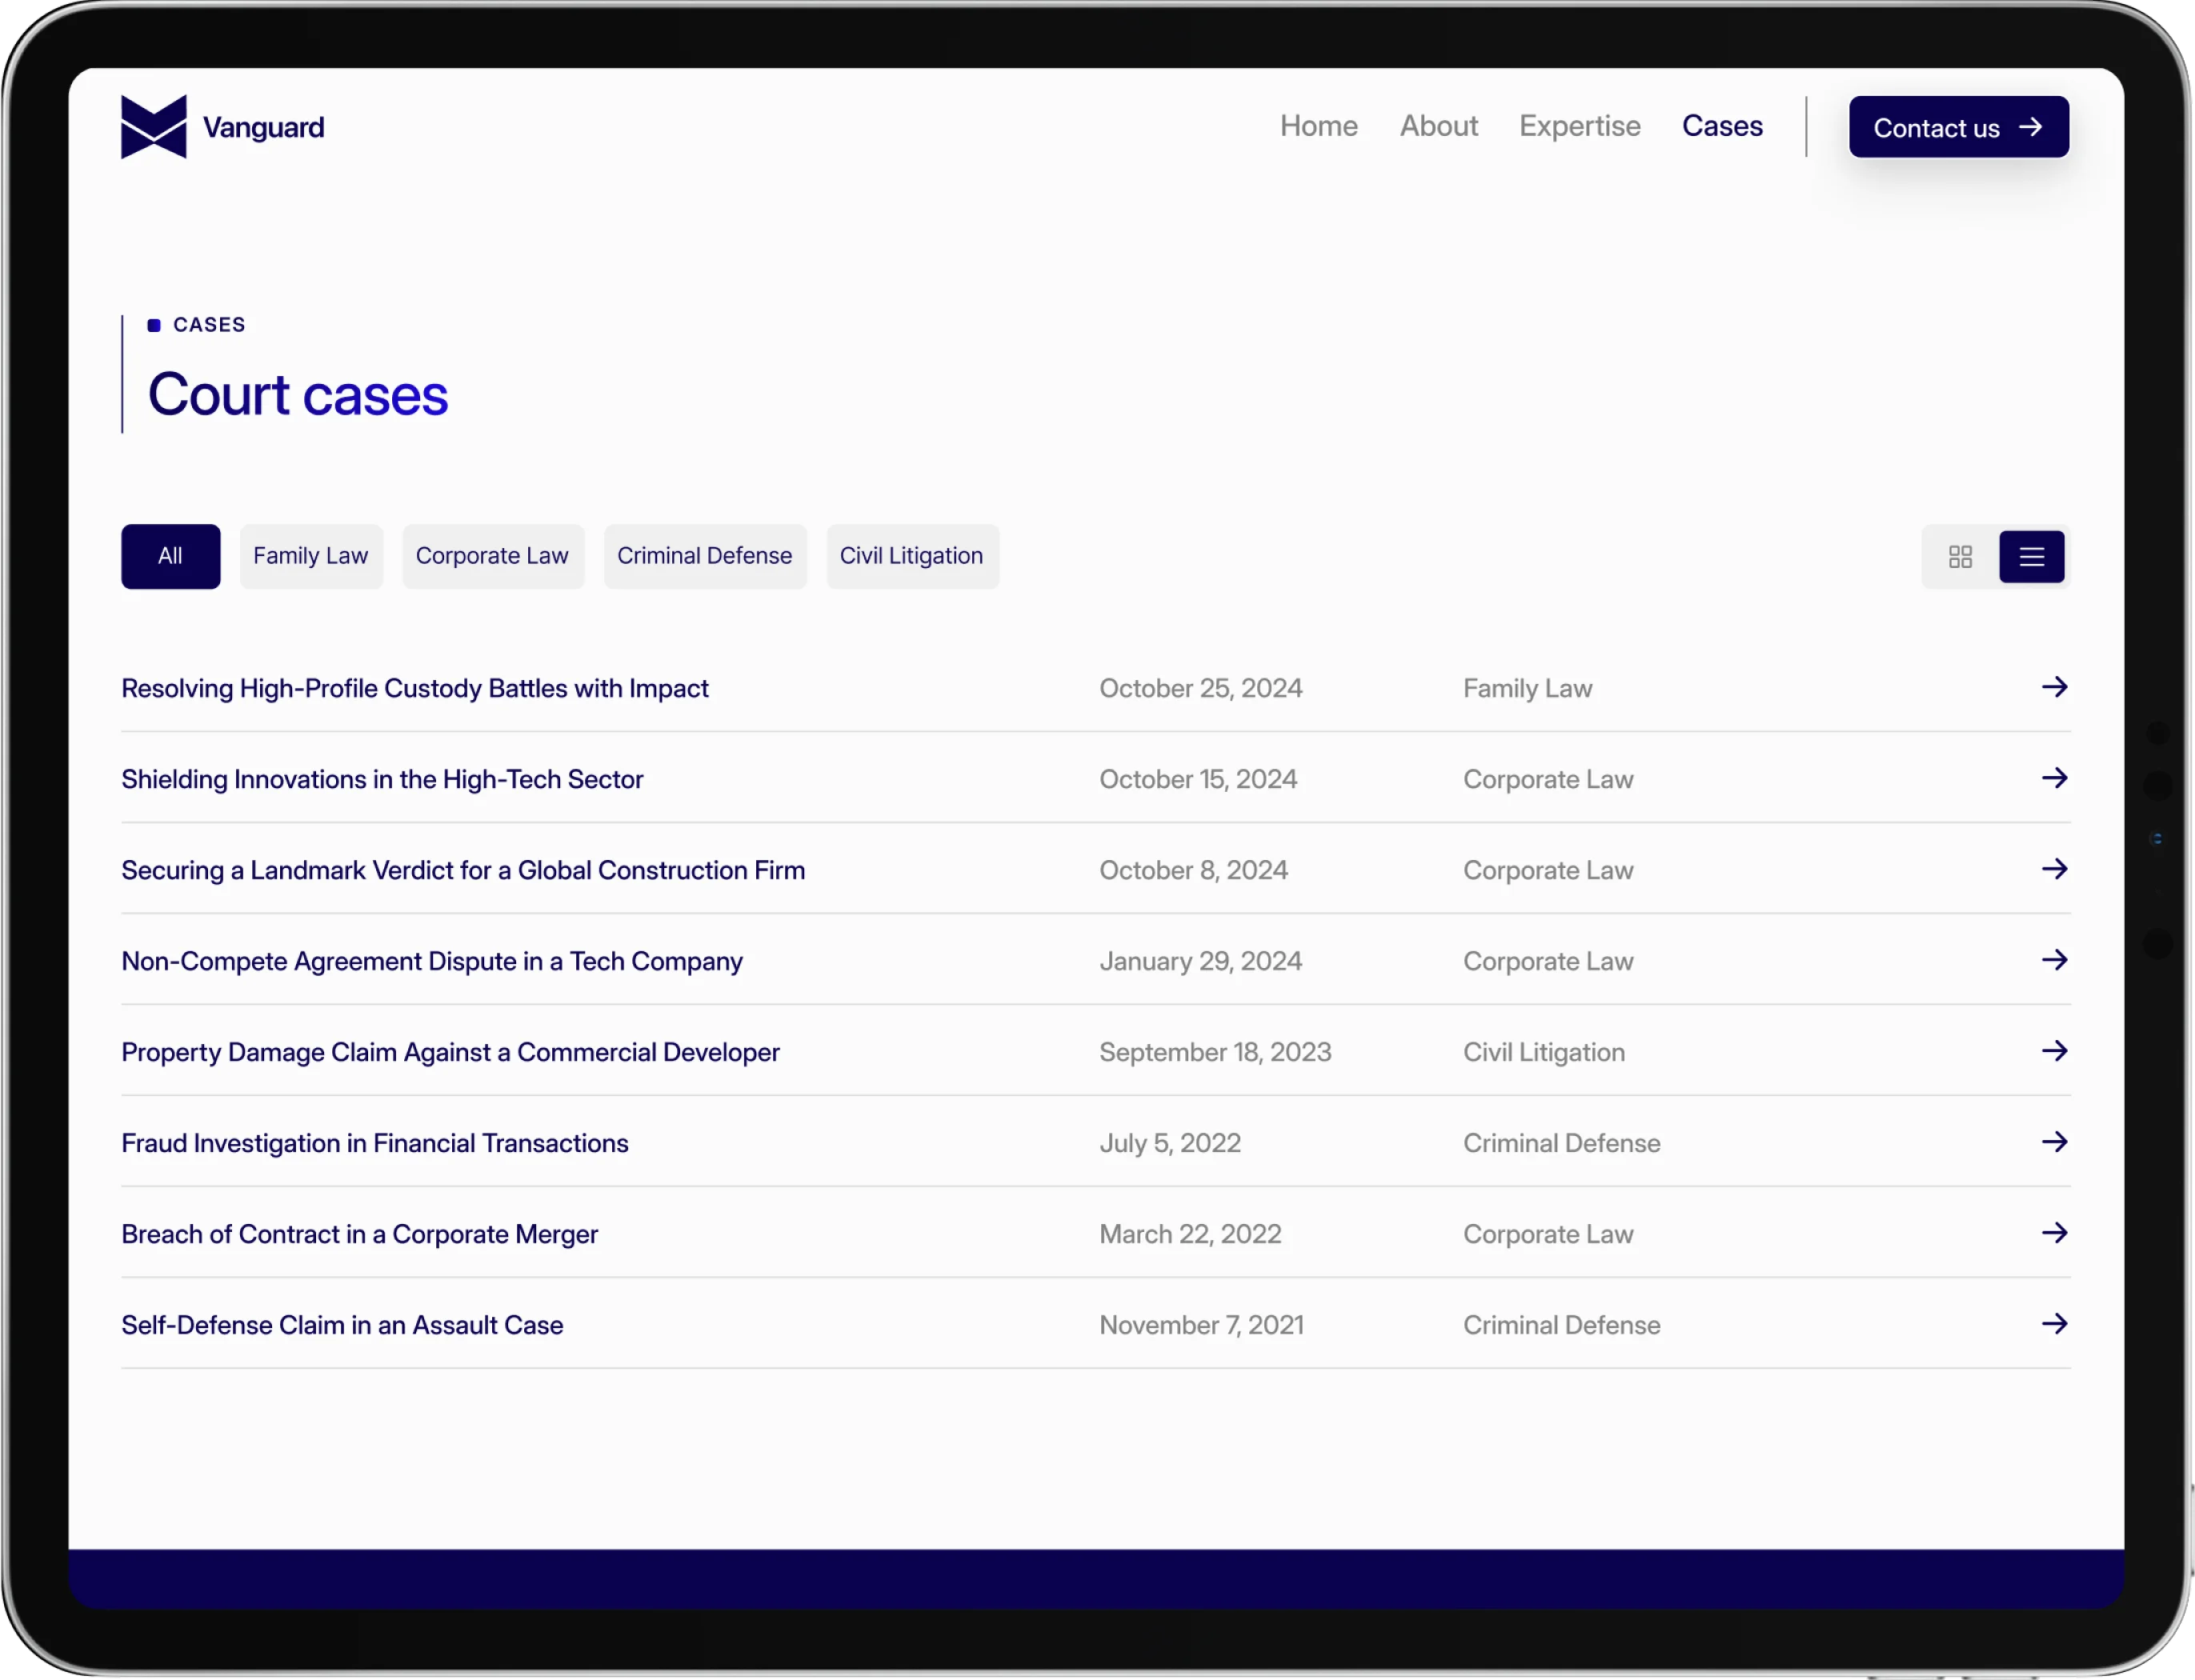
Task: Open the About page in navigation
Action: (x=1438, y=126)
